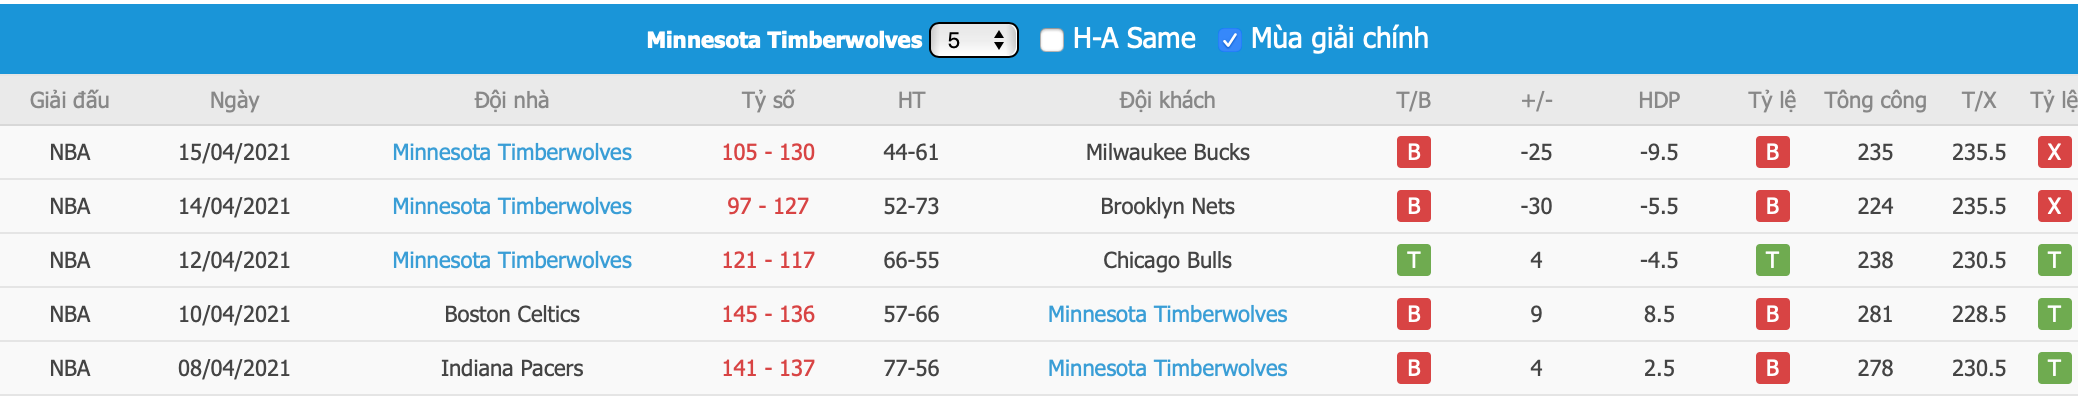This screenshot has width=2078, height=404.
Task: Click the red B badge in Milwaukee Bucks T/B column
Action: [x=1413, y=152]
